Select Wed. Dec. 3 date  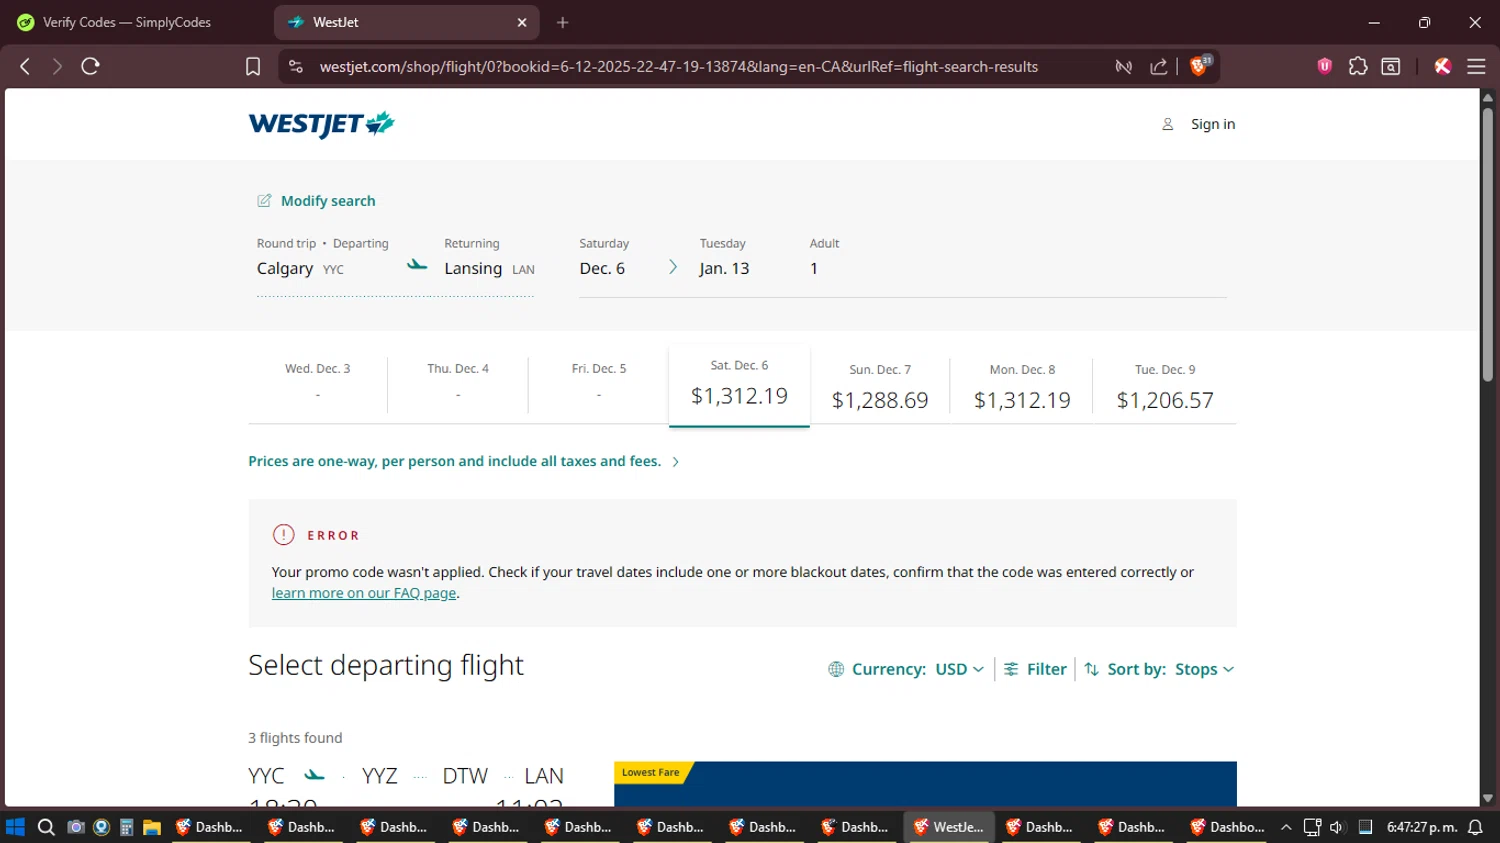[x=318, y=384]
